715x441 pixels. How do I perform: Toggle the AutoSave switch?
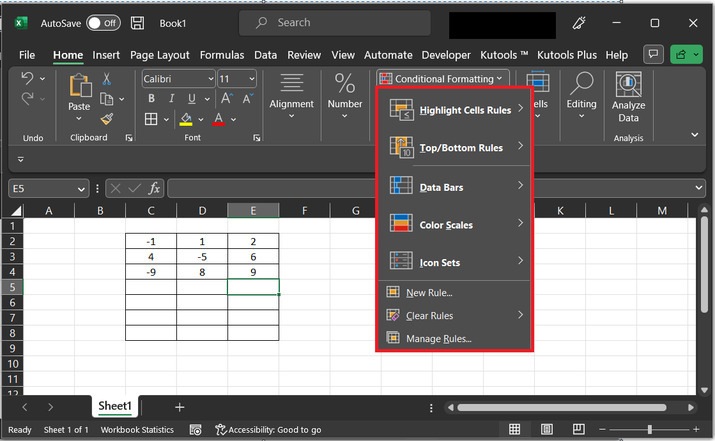103,22
